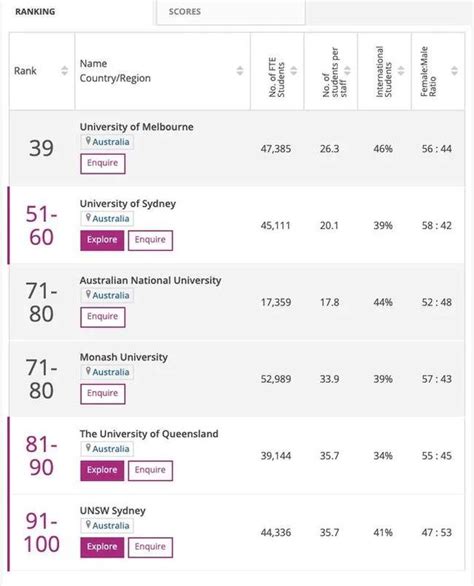The image size is (474, 586).
Task: Explore University of Sydney
Action: 102,240
